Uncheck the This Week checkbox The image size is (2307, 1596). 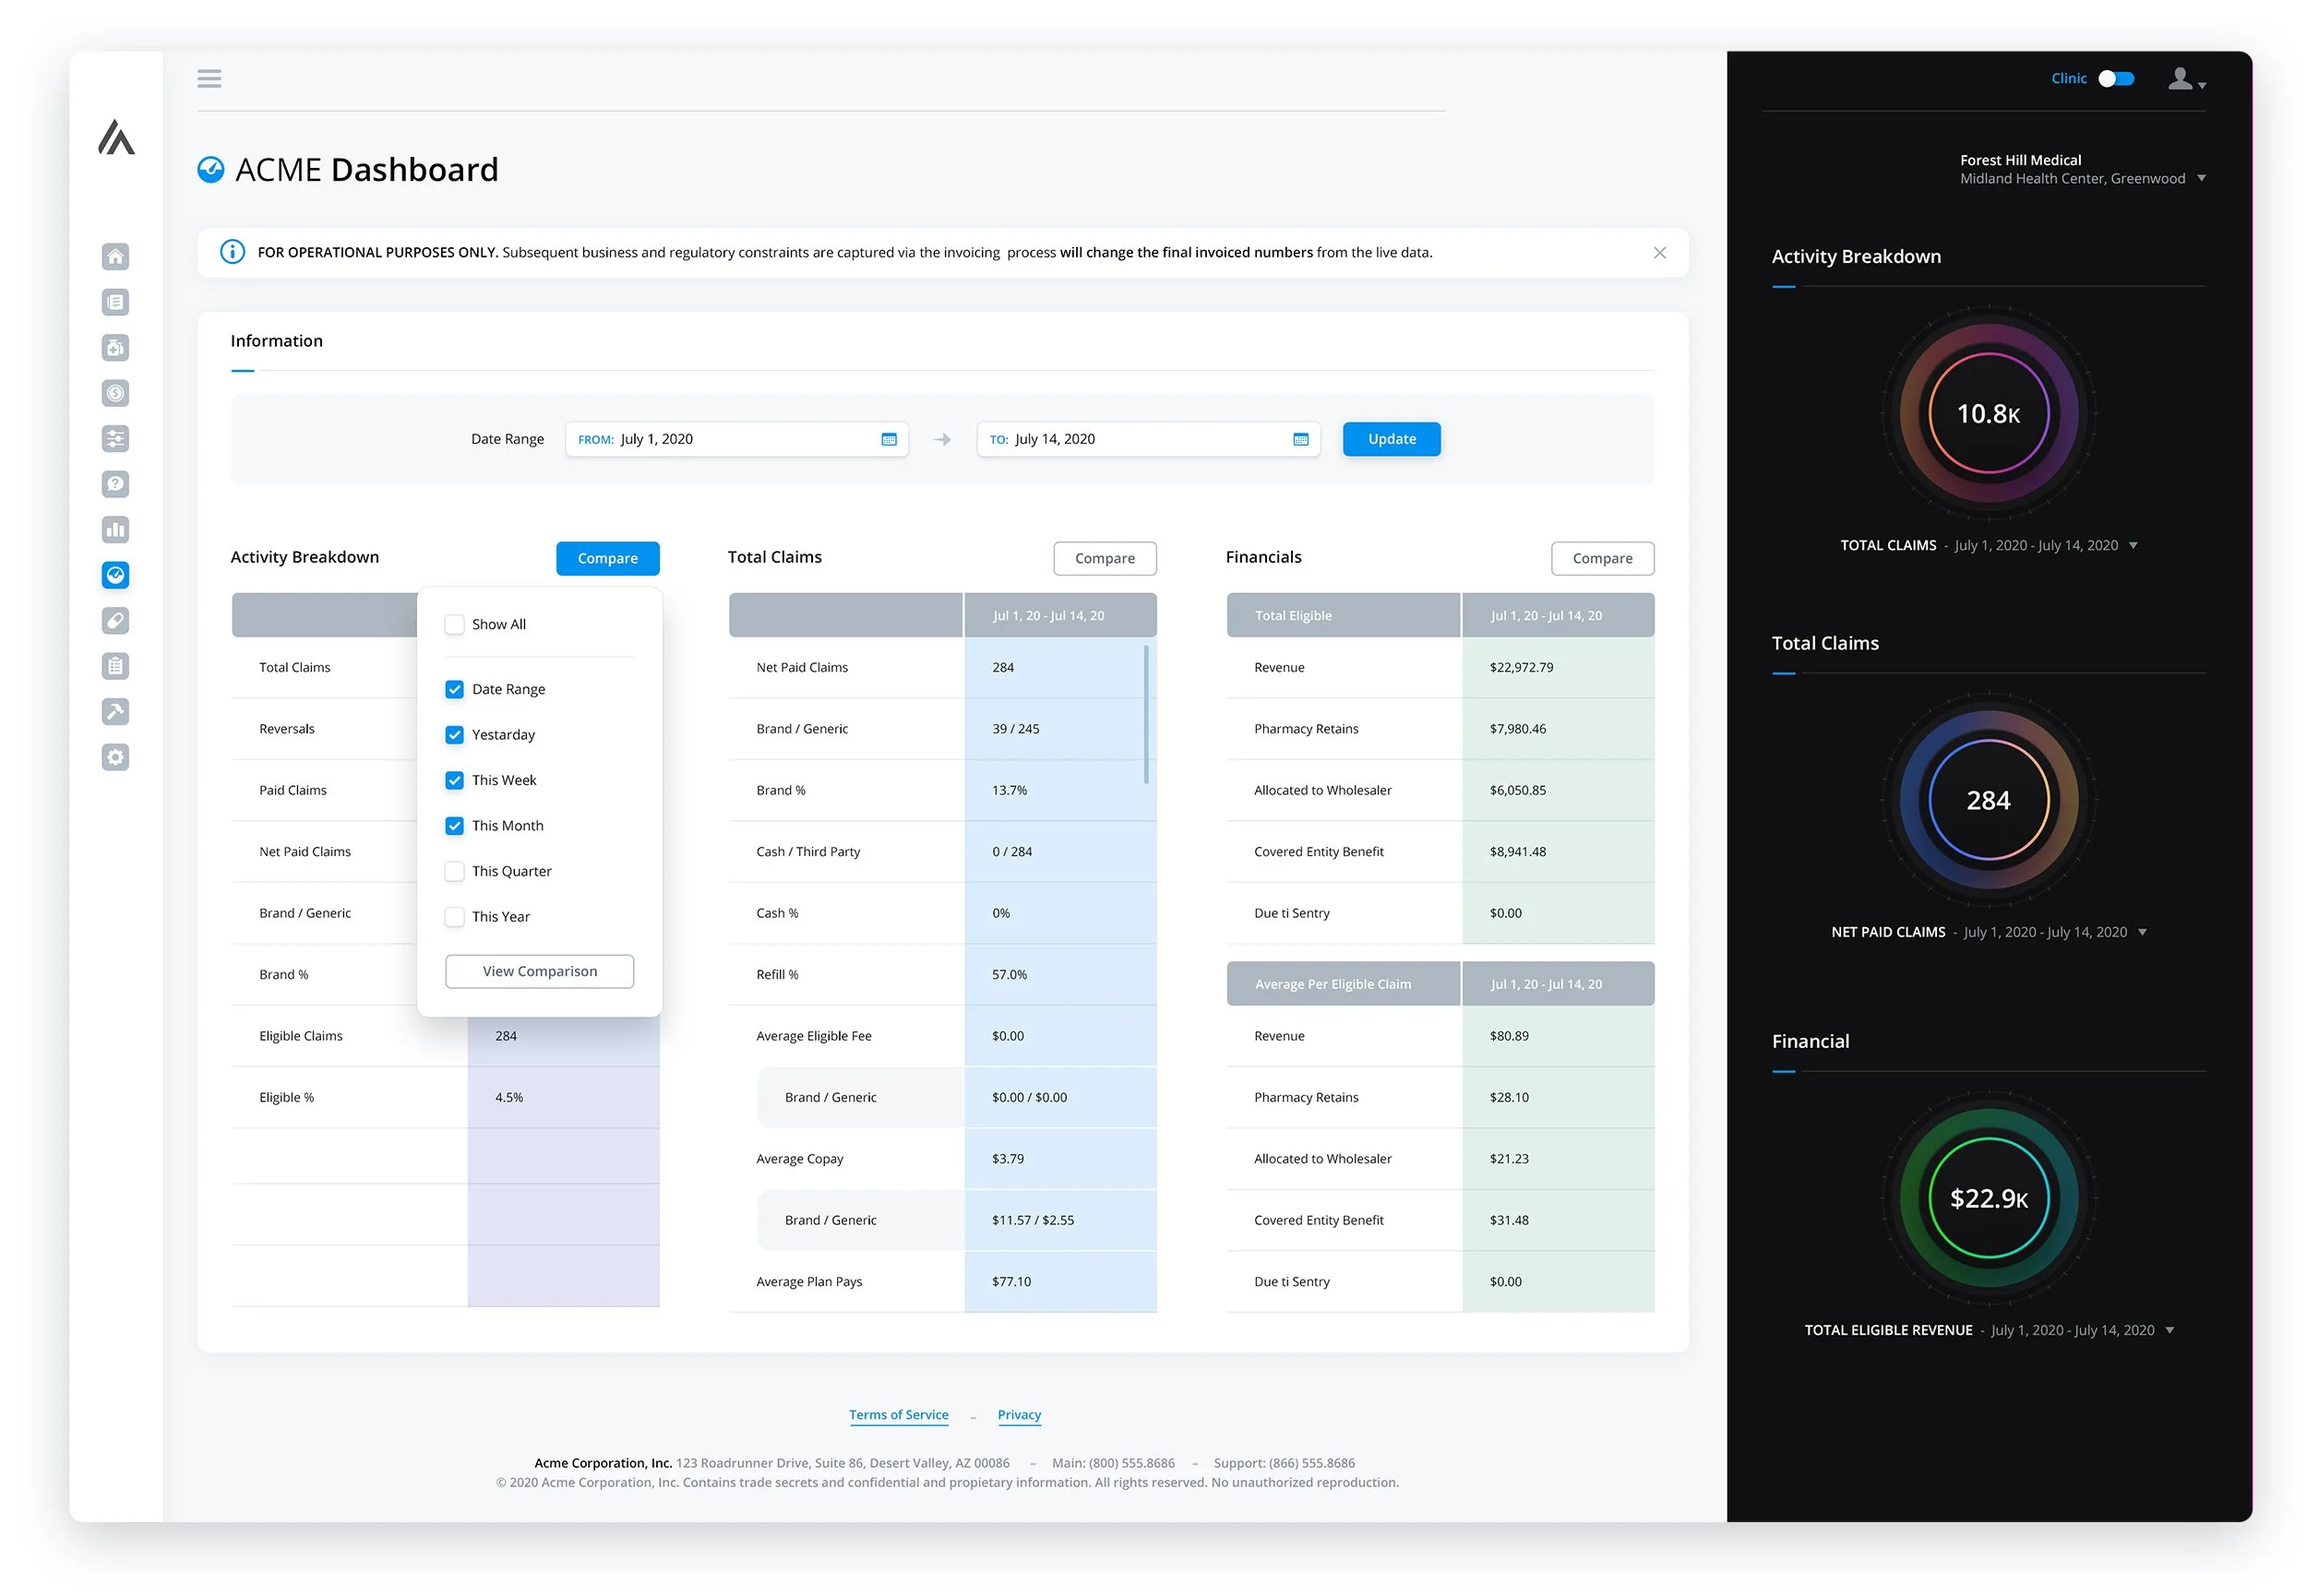[x=454, y=780]
